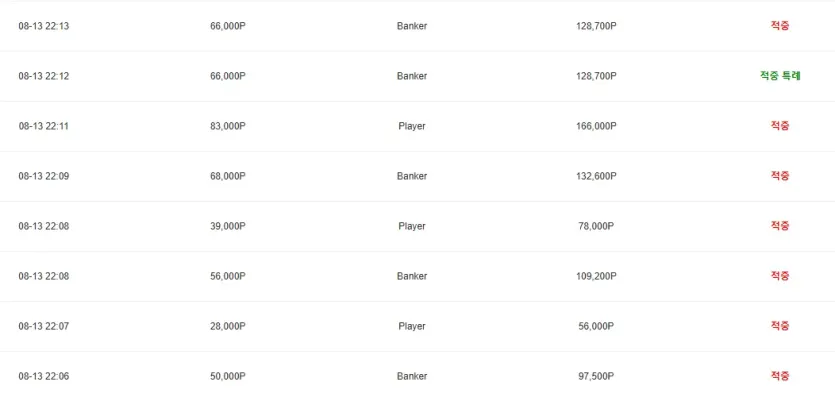Click the 08-13 22:06 timestamp
This screenshot has height=401, width=835.
pos(44,377)
